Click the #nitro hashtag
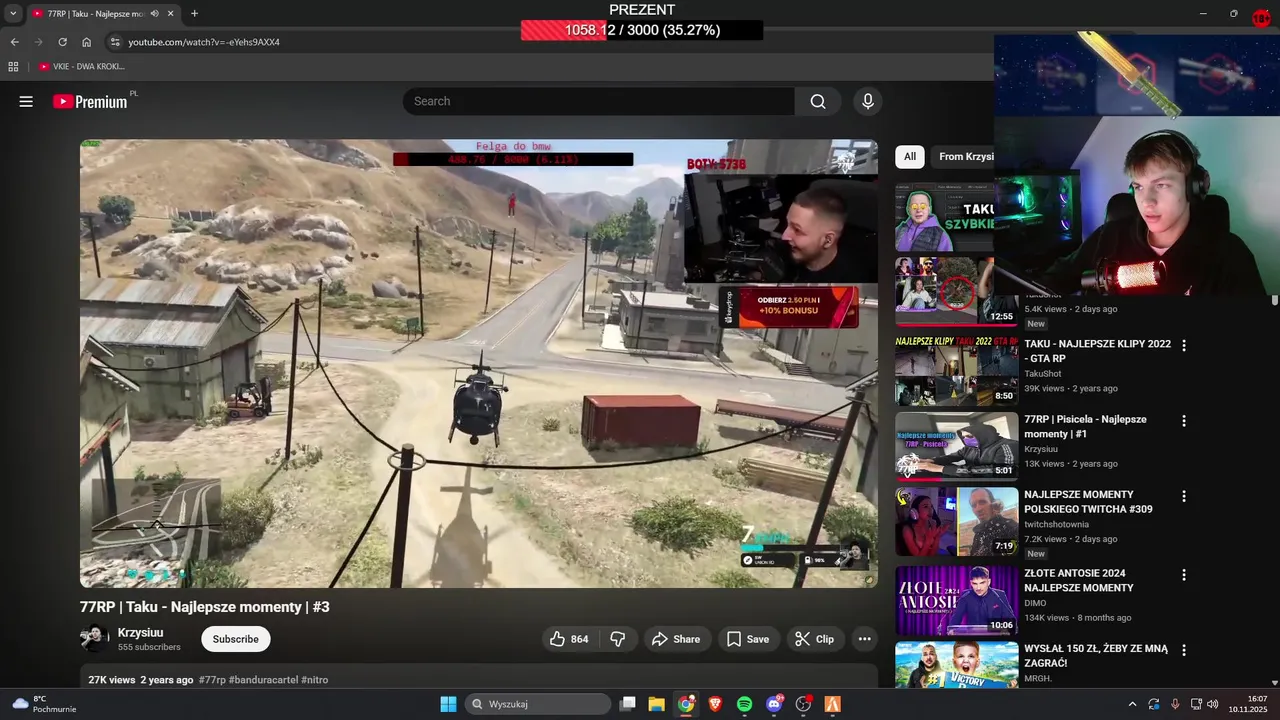1280x720 pixels. click(x=314, y=680)
